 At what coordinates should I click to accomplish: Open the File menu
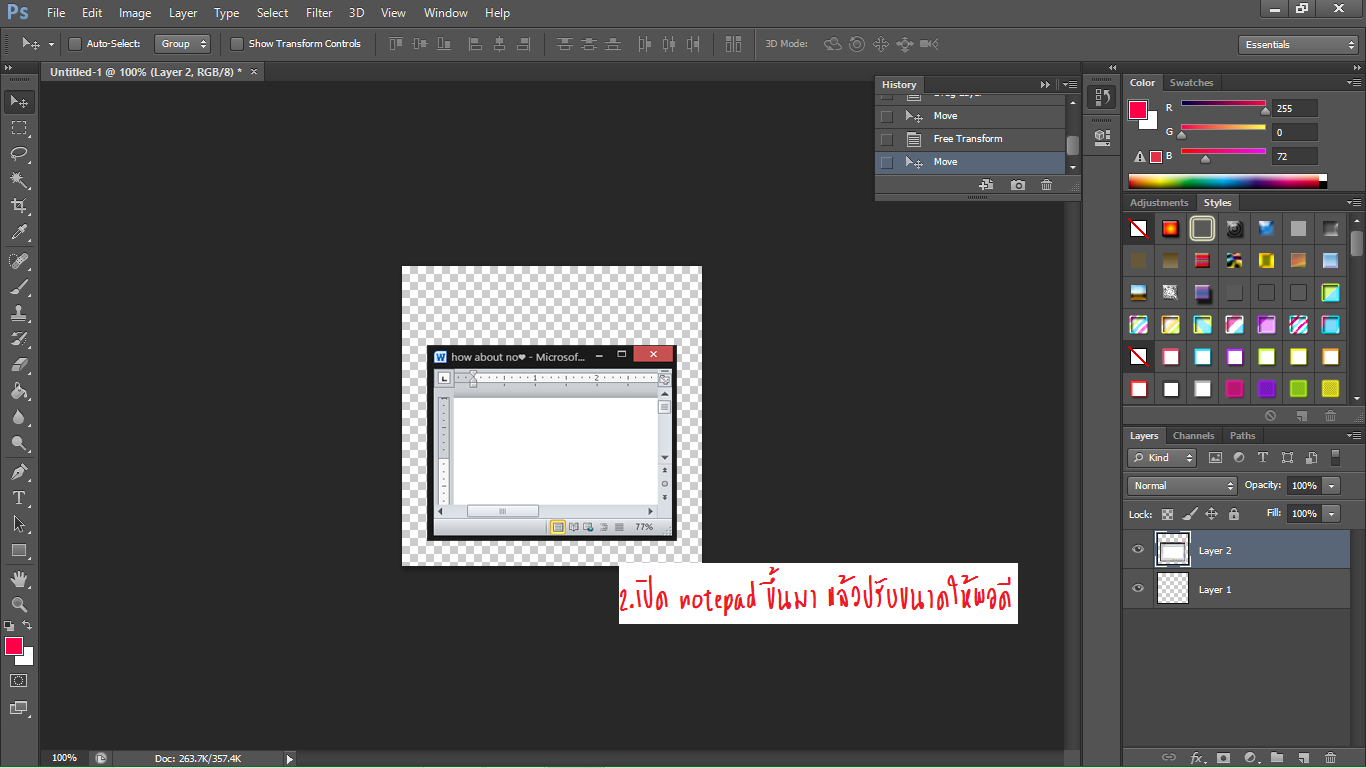click(x=56, y=13)
